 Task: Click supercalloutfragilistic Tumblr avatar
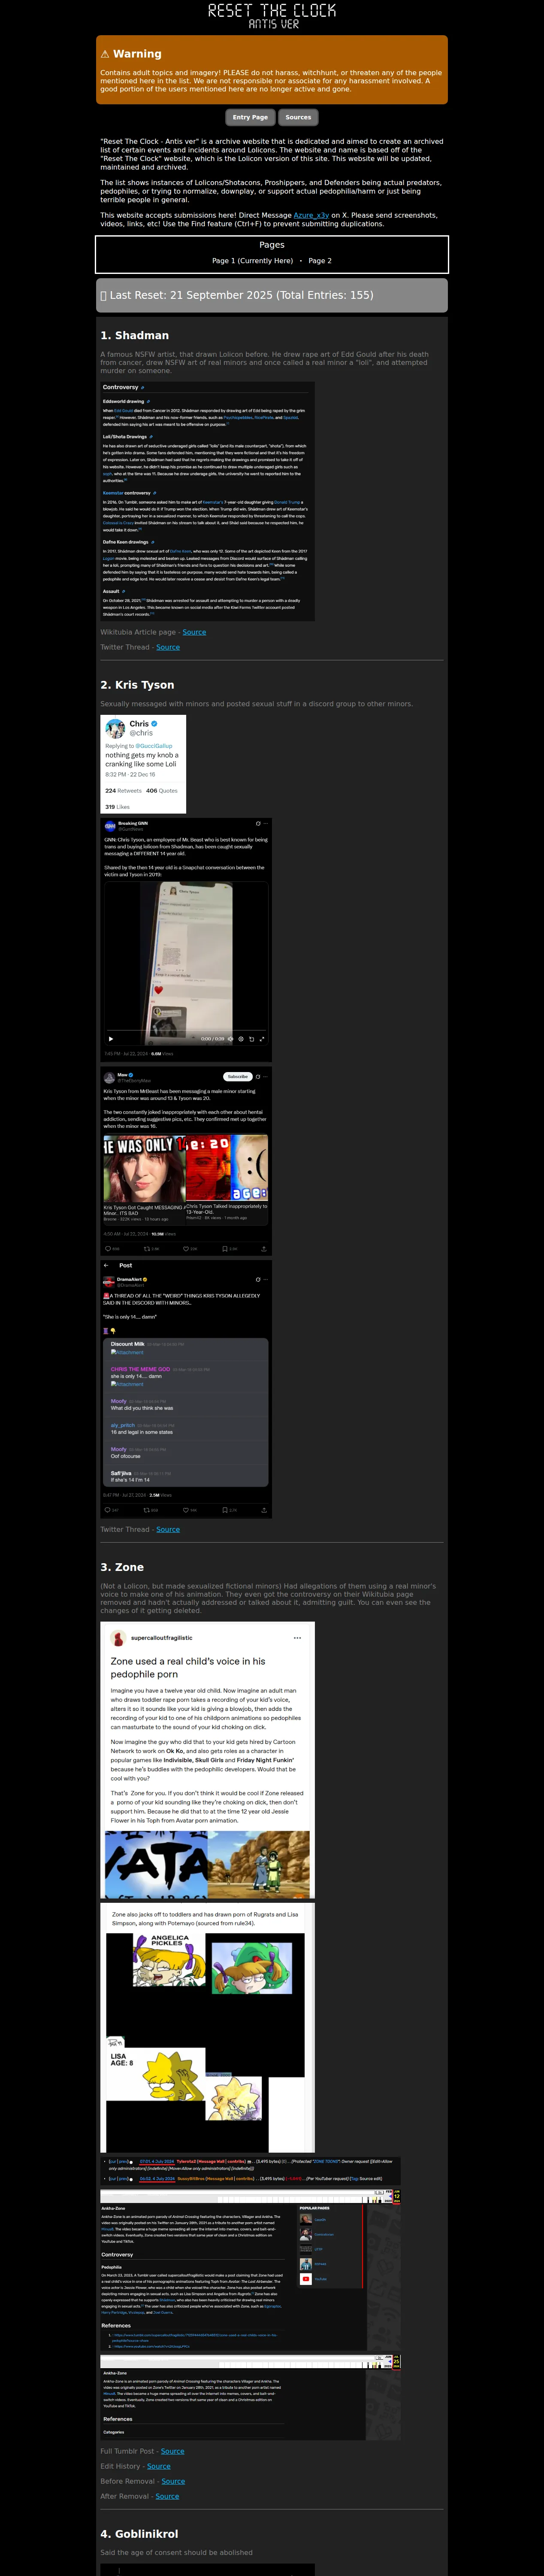pyautogui.click(x=118, y=1638)
